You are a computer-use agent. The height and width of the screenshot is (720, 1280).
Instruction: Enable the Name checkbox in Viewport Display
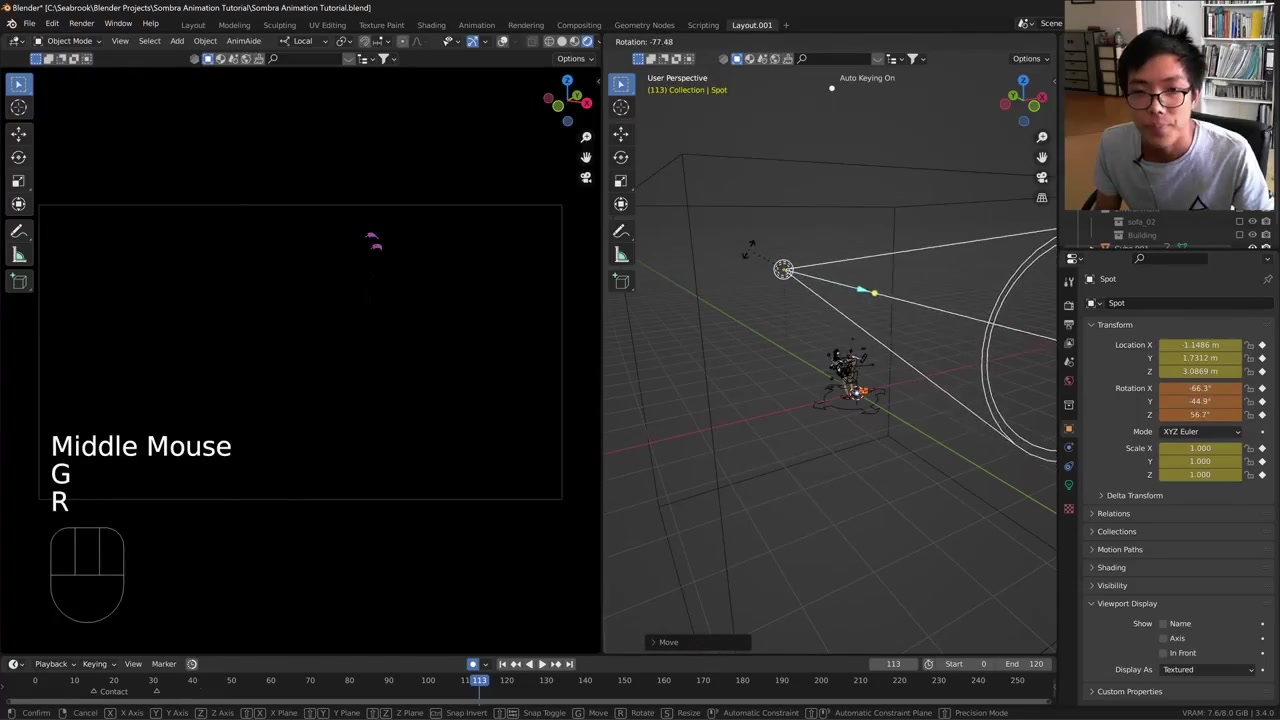pyautogui.click(x=1163, y=624)
